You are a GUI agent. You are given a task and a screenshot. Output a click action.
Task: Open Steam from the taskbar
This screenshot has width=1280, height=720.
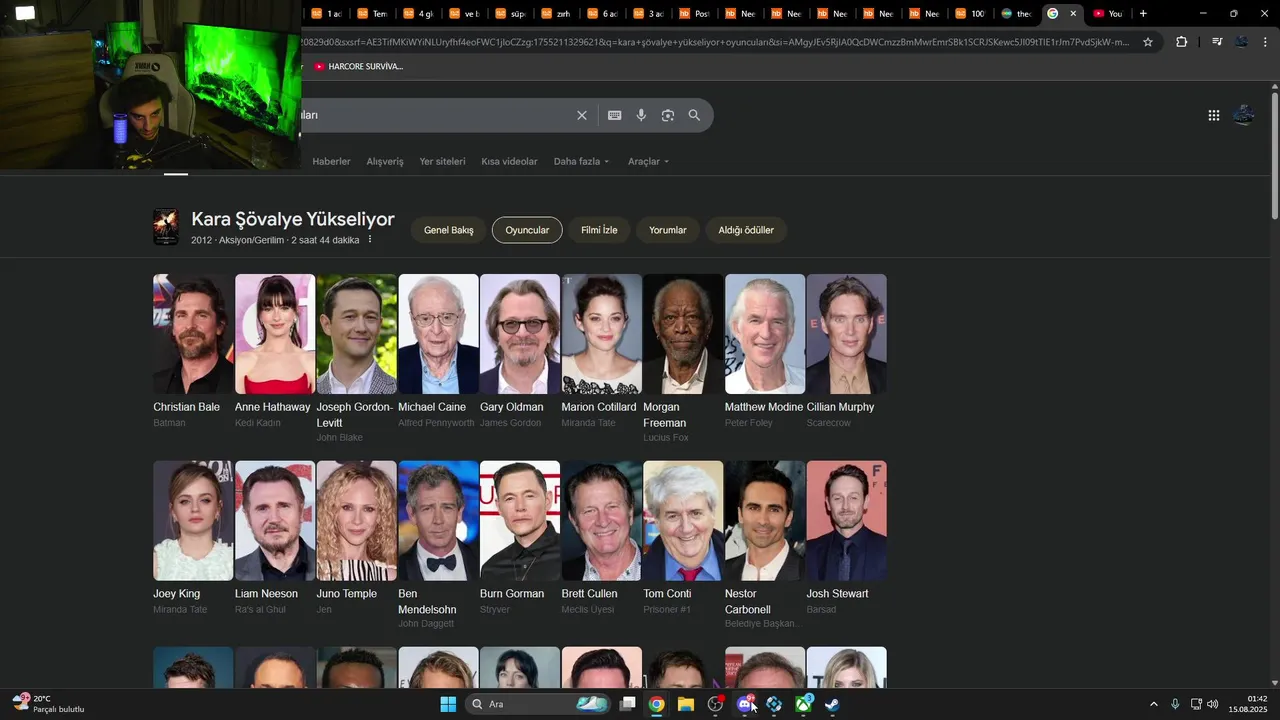[832, 704]
